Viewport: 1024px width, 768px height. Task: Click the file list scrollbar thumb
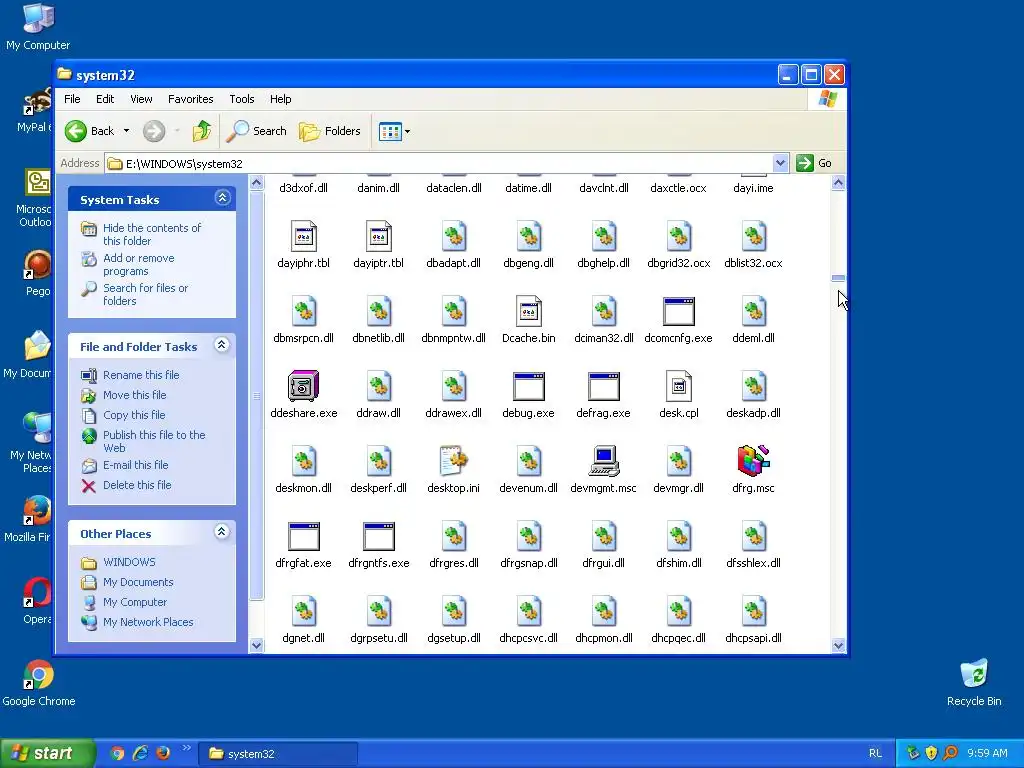click(x=839, y=278)
